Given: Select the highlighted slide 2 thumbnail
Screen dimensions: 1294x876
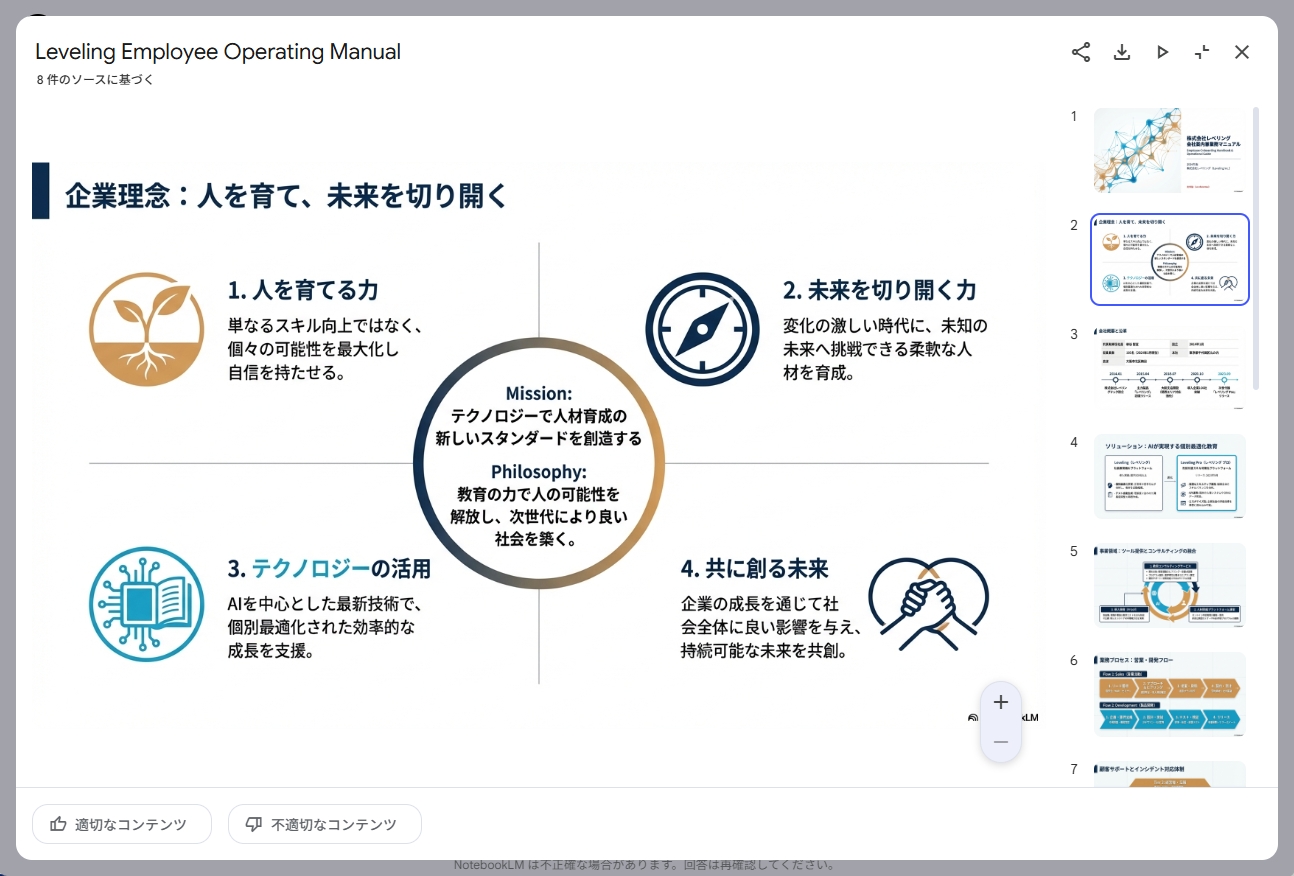Looking at the screenshot, I should point(1170,259).
